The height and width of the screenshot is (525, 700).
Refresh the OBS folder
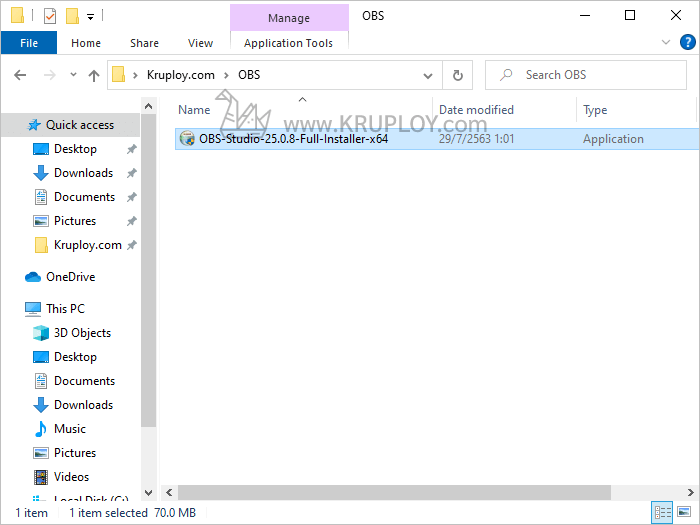(x=458, y=75)
